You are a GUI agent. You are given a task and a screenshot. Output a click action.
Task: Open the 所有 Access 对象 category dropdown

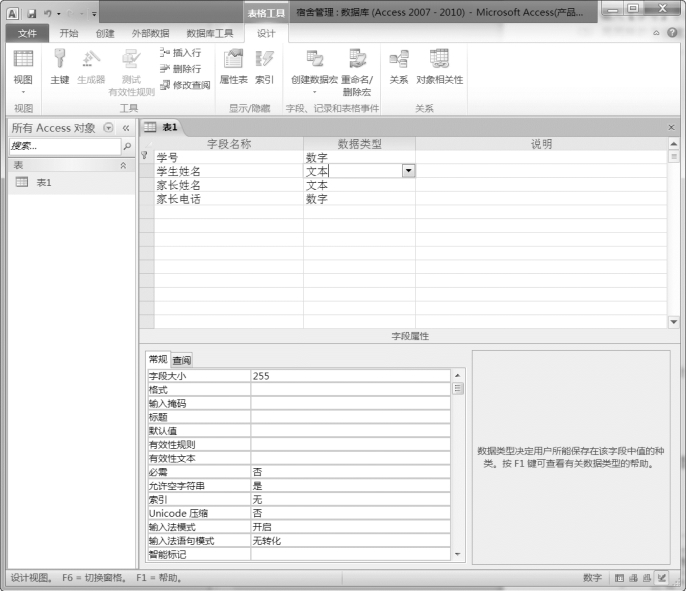tap(108, 128)
